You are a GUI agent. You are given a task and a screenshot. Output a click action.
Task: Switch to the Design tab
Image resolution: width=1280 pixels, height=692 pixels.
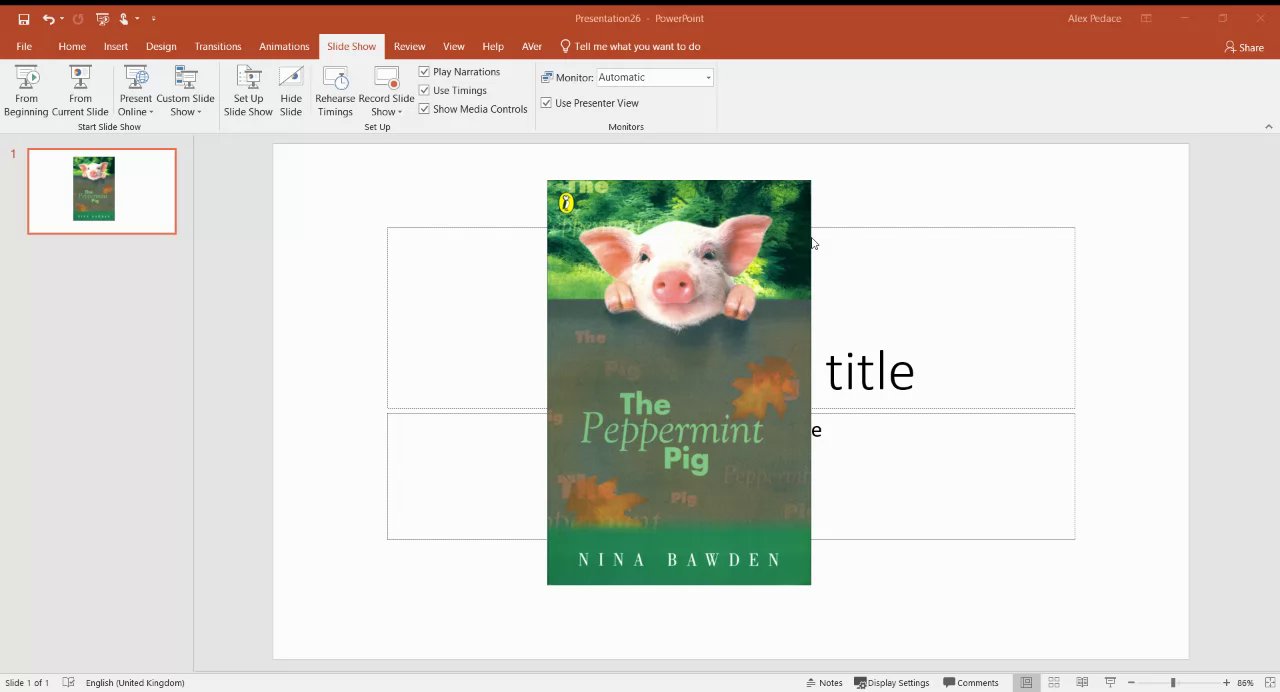click(161, 46)
